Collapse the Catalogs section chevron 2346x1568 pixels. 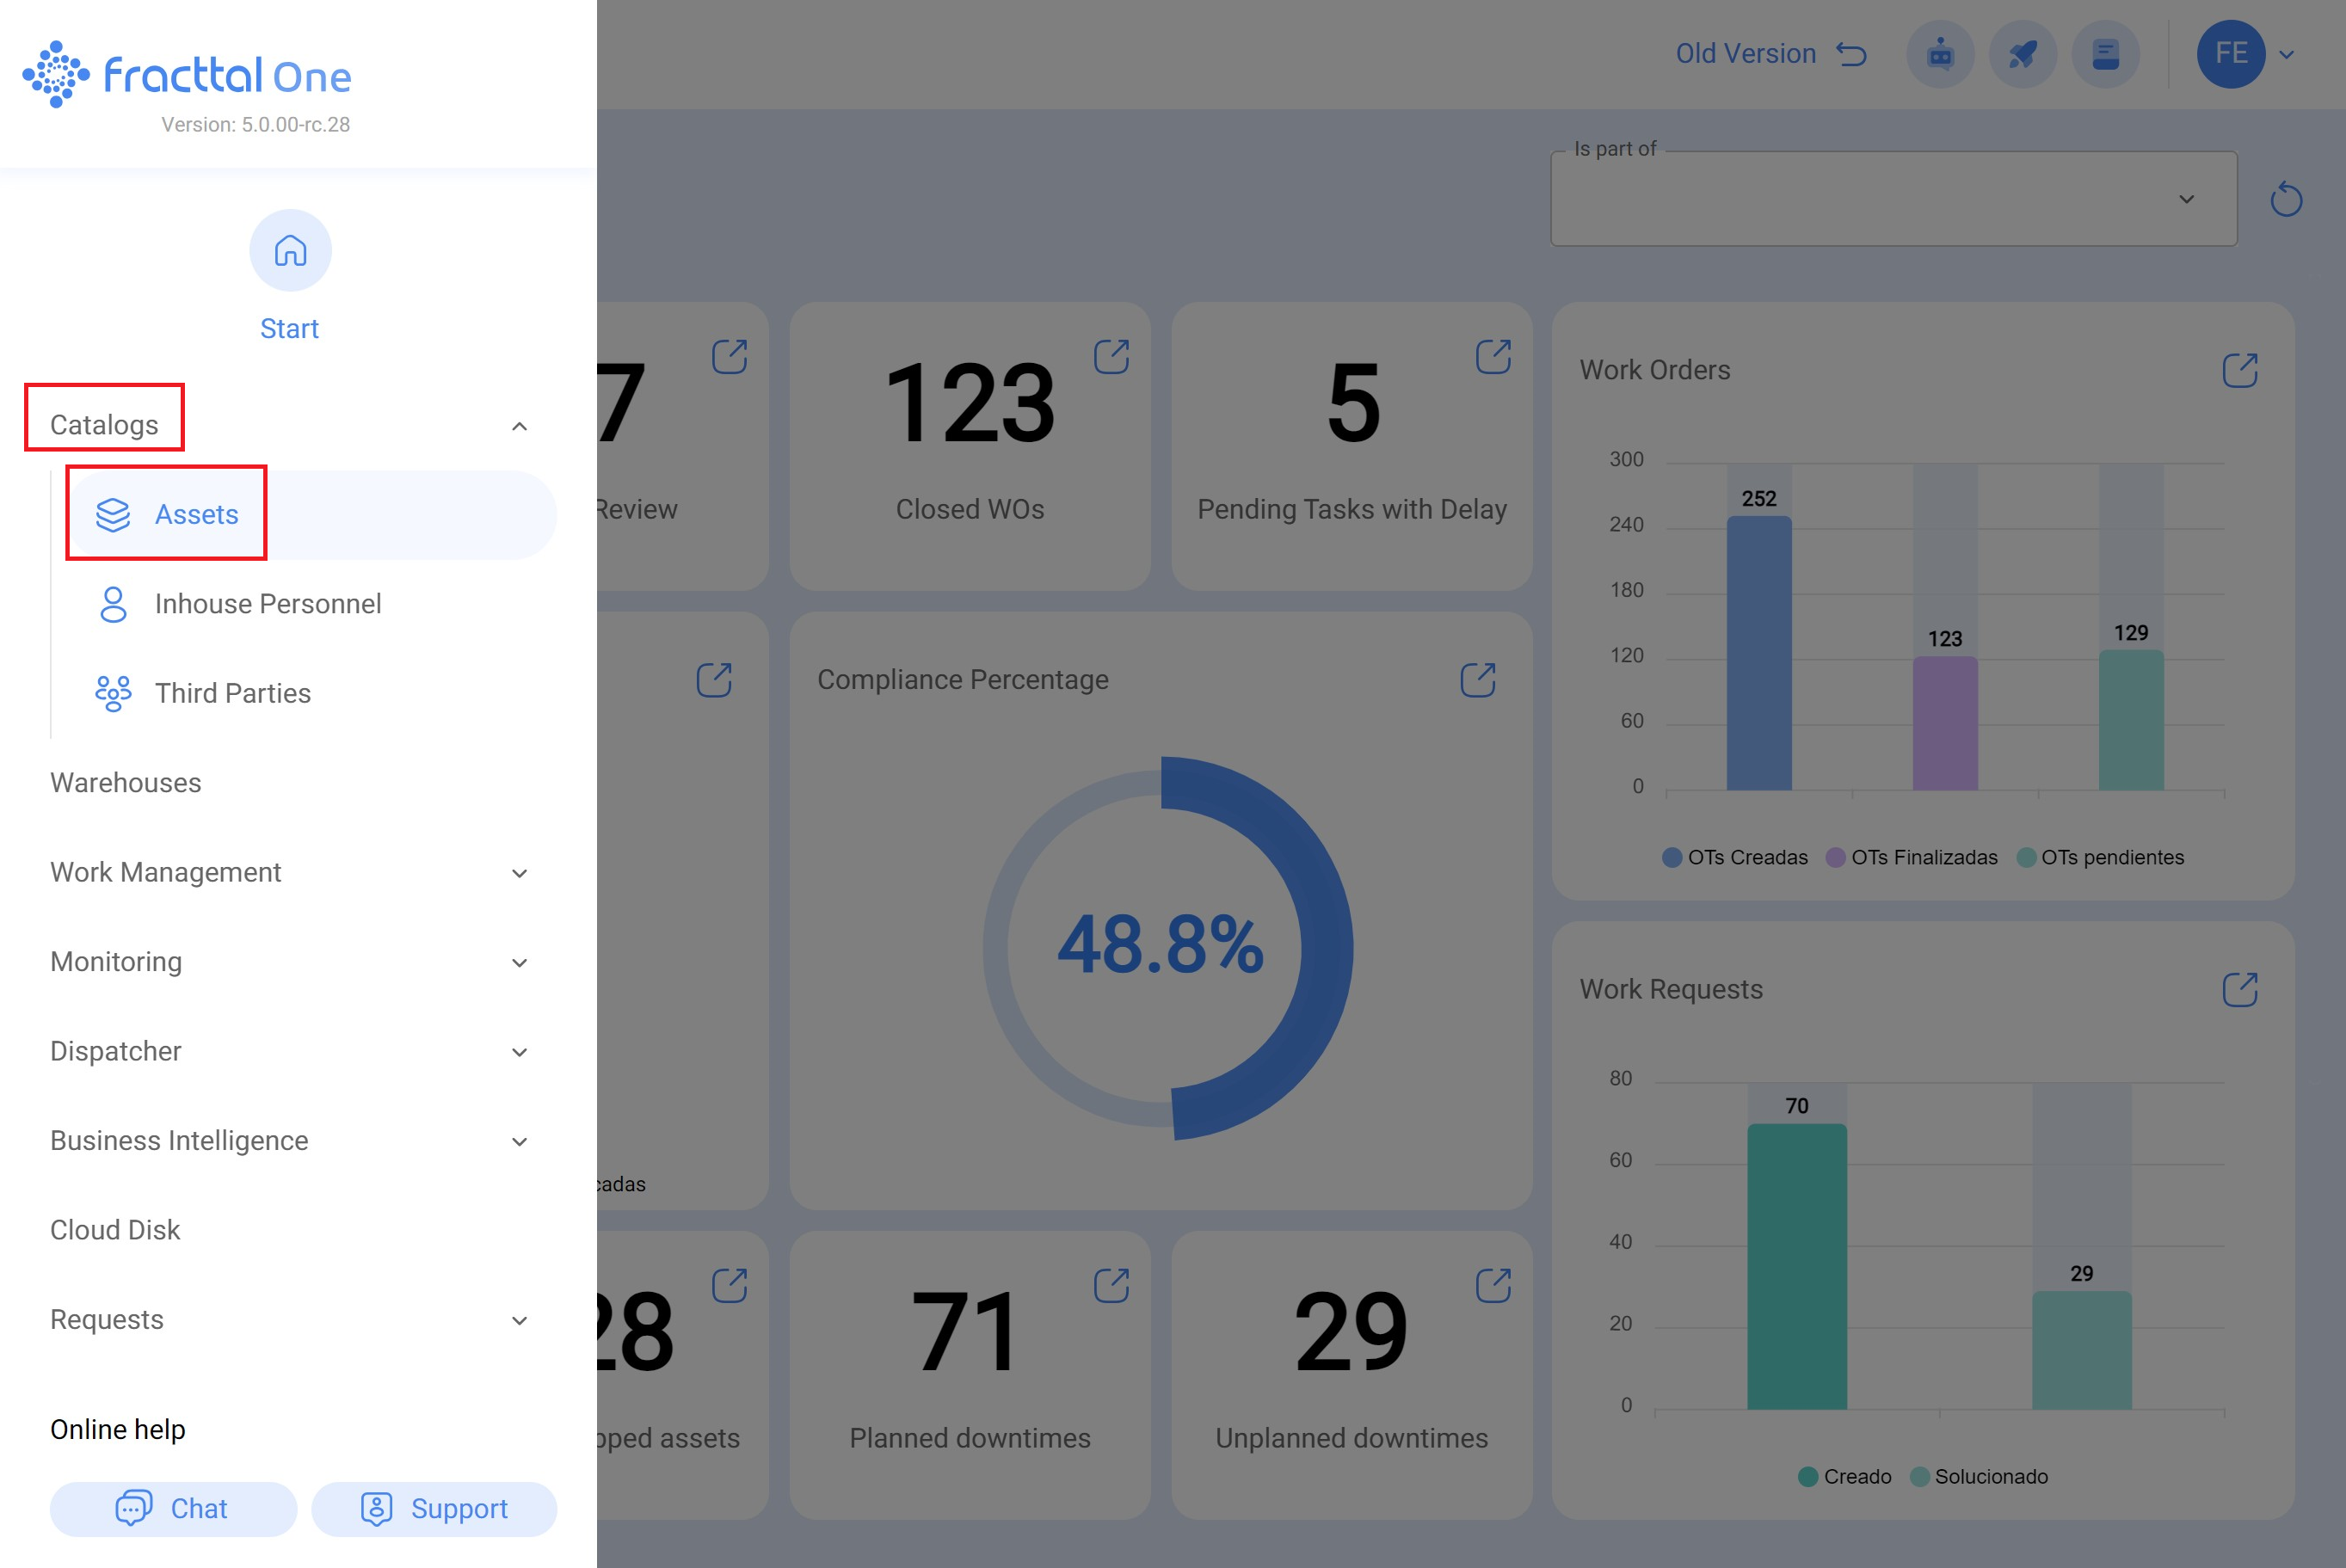tap(519, 426)
